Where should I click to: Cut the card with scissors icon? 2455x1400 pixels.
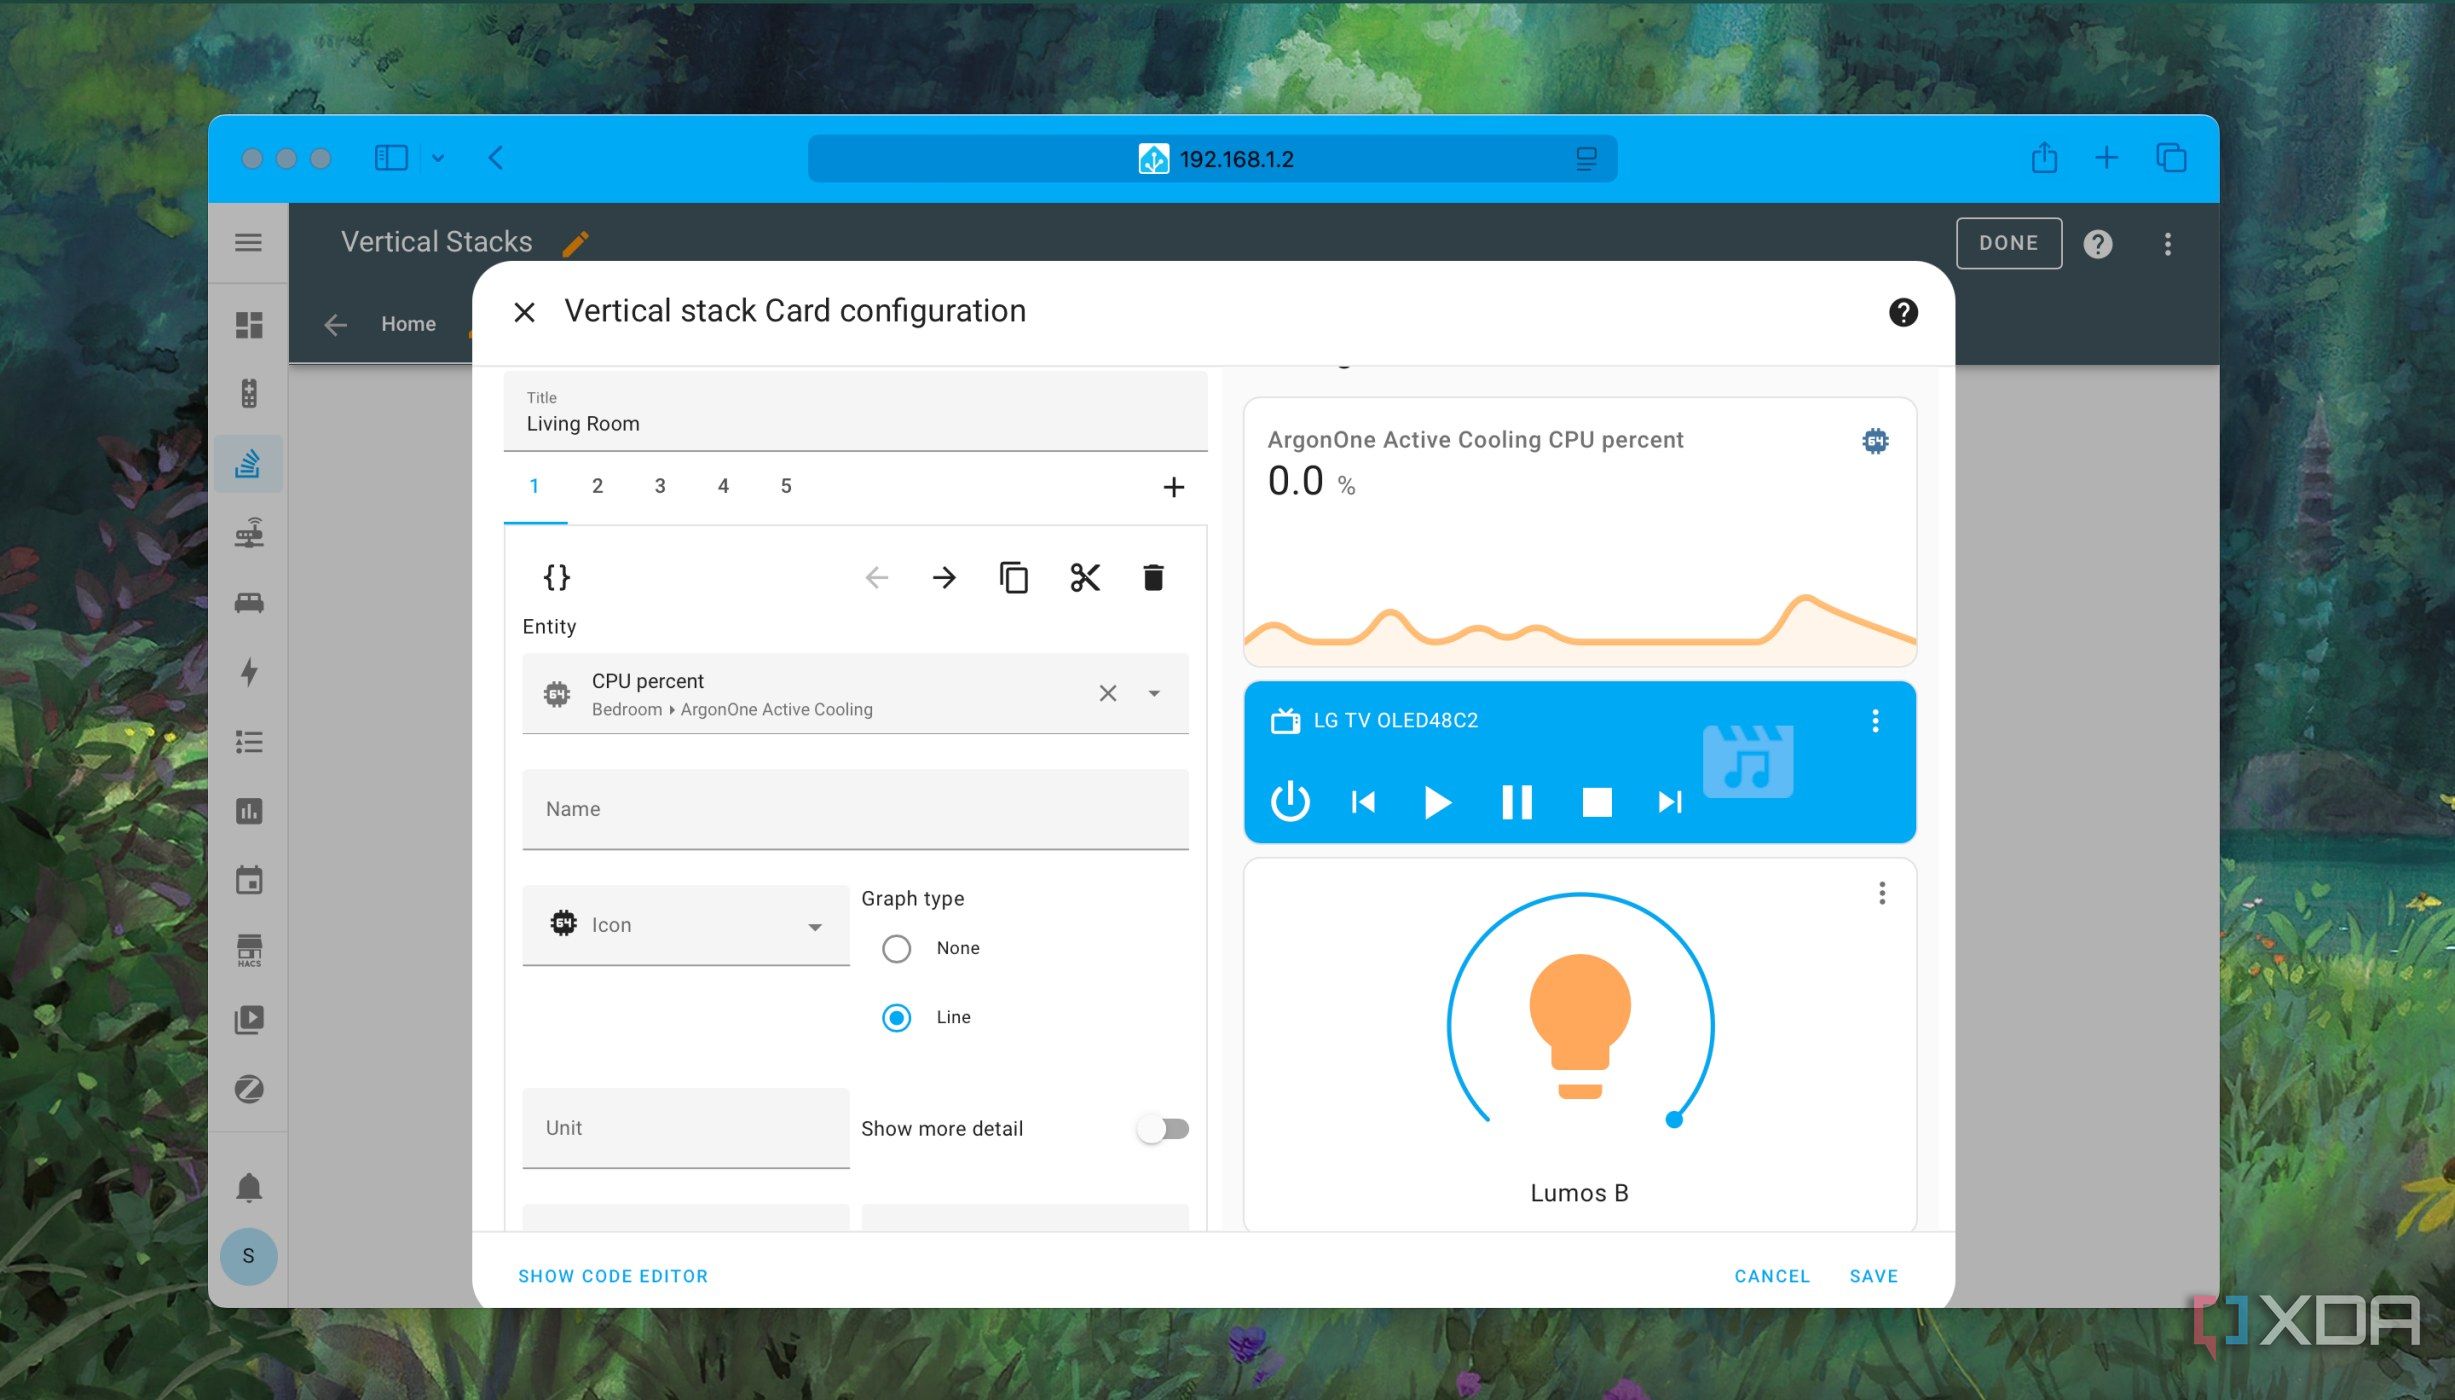[1084, 577]
